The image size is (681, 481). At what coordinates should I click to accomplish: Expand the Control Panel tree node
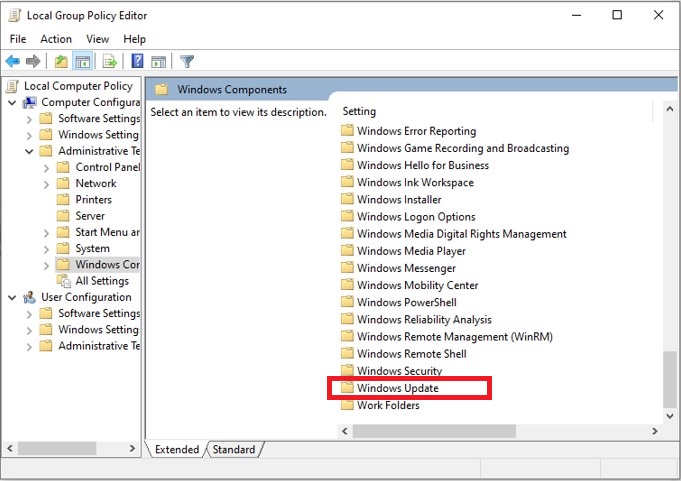(46, 168)
